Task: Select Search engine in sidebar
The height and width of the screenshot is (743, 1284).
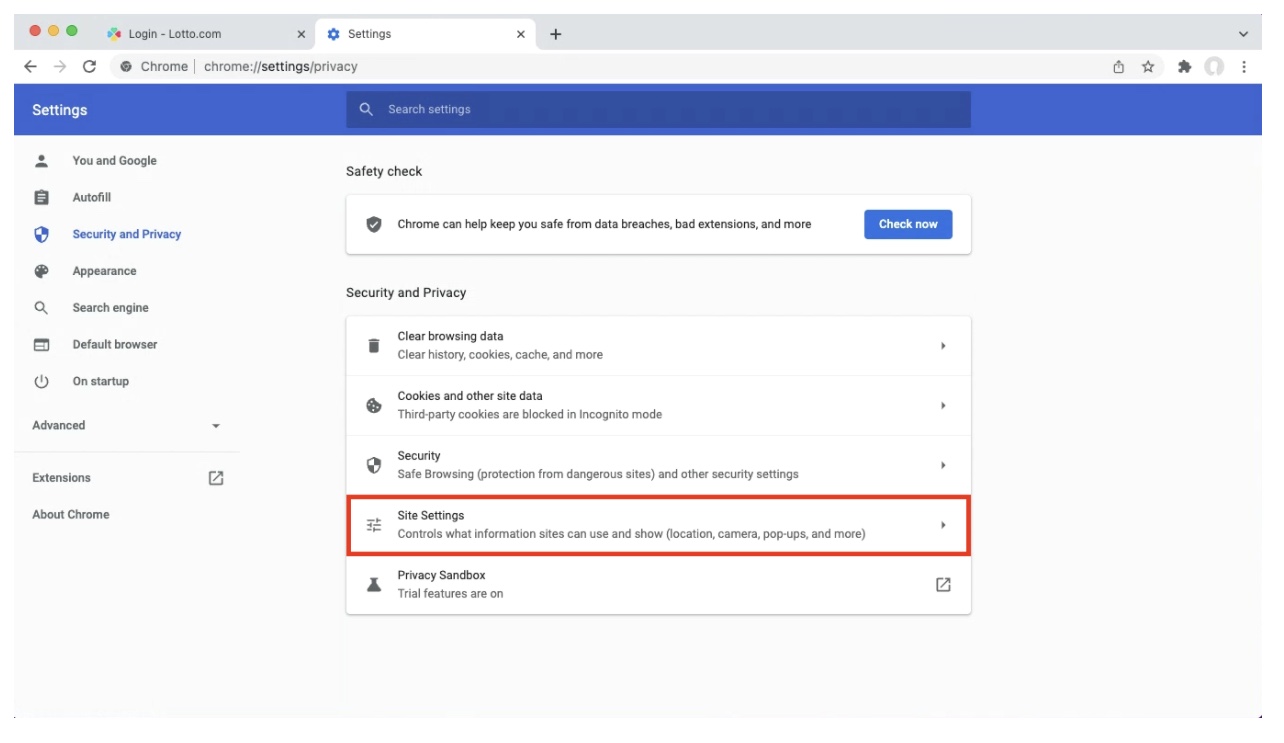Action: 110,308
